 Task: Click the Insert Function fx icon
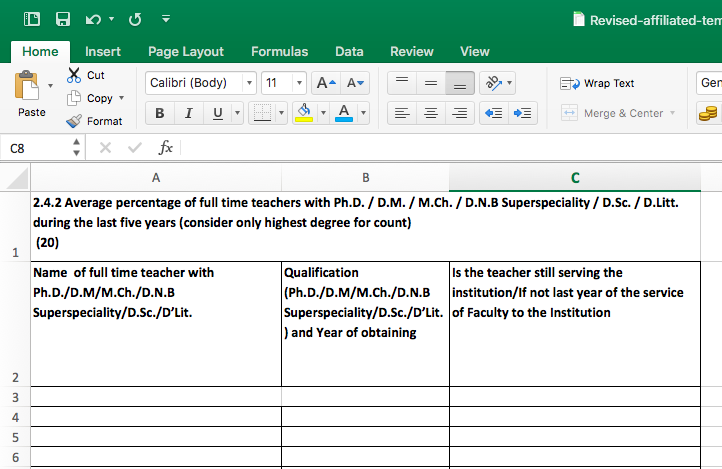[x=166, y=148]
